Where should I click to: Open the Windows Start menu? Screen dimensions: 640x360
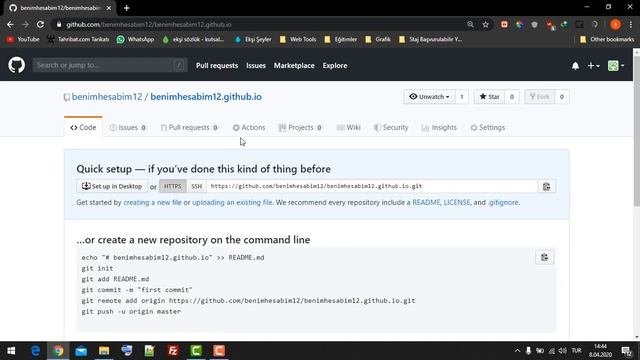[11, 351]
